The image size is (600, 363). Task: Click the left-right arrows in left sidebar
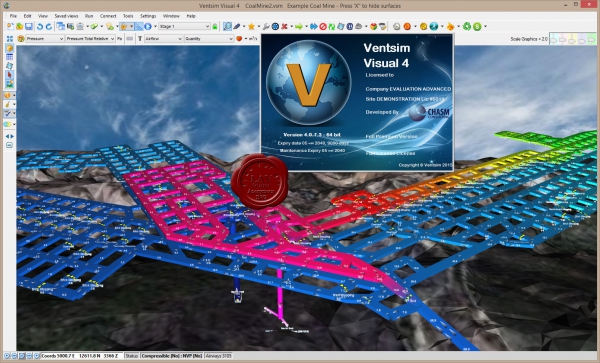pos(10,136)
